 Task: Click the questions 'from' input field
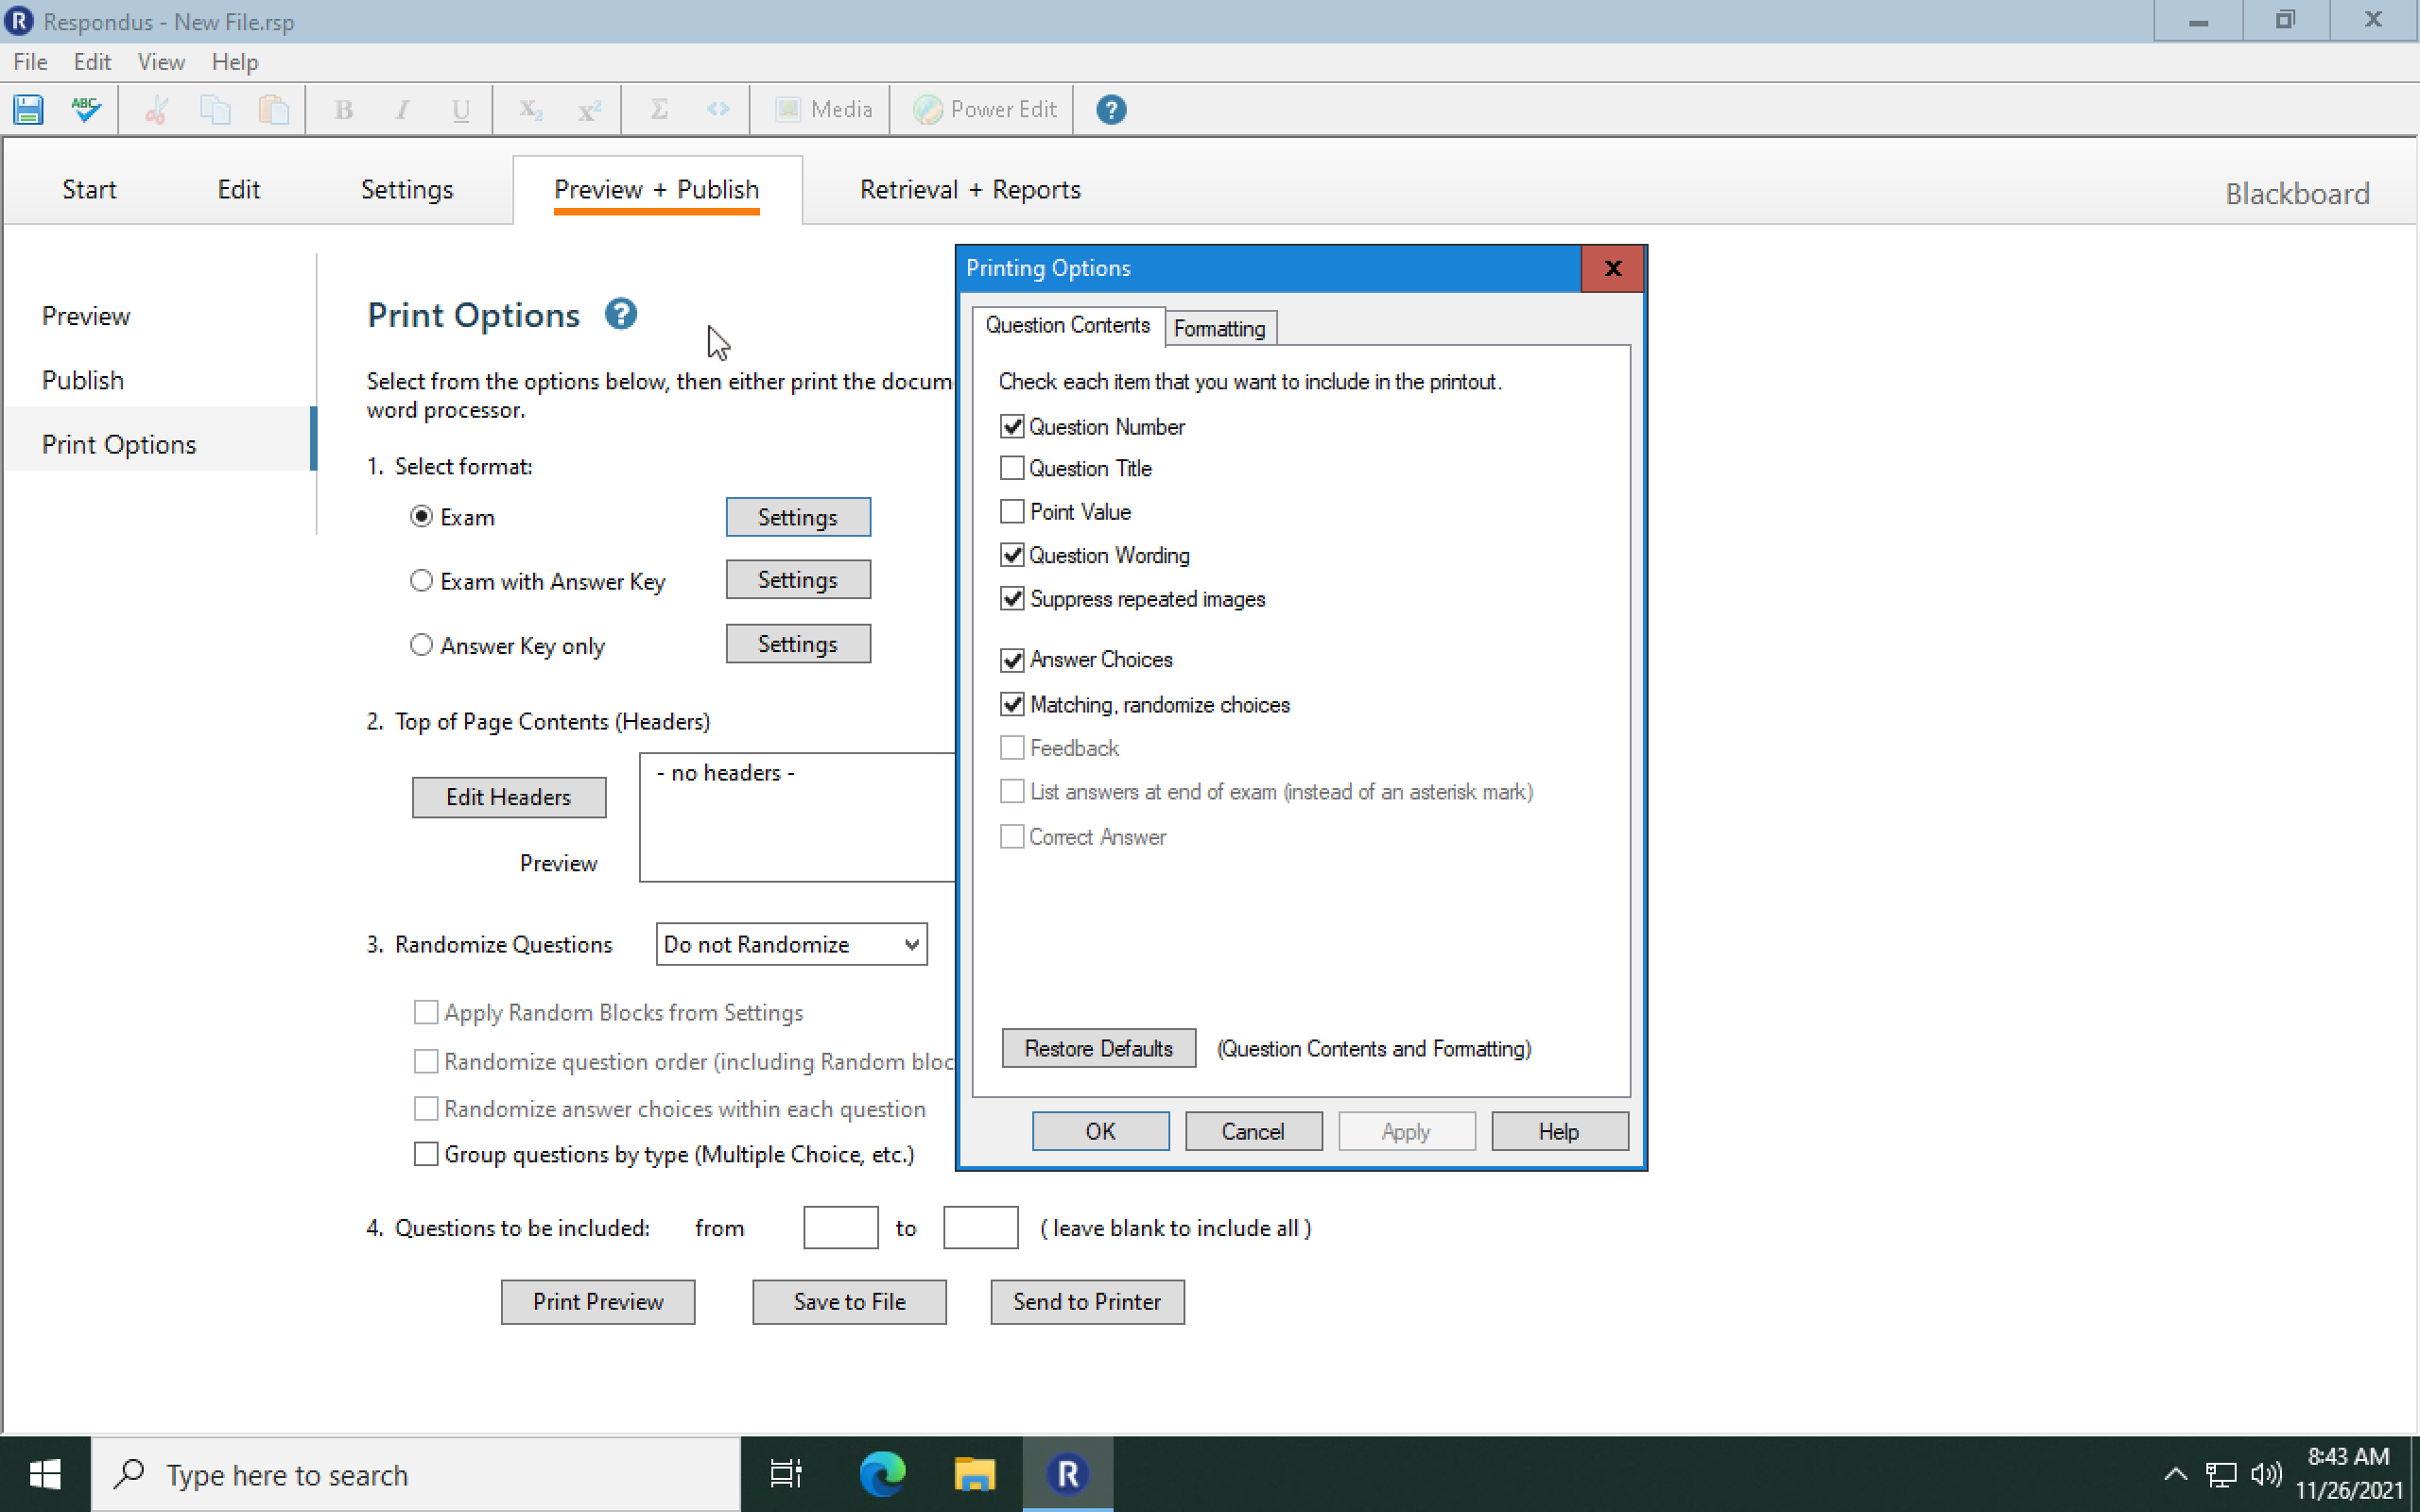tap(840, 1227)
